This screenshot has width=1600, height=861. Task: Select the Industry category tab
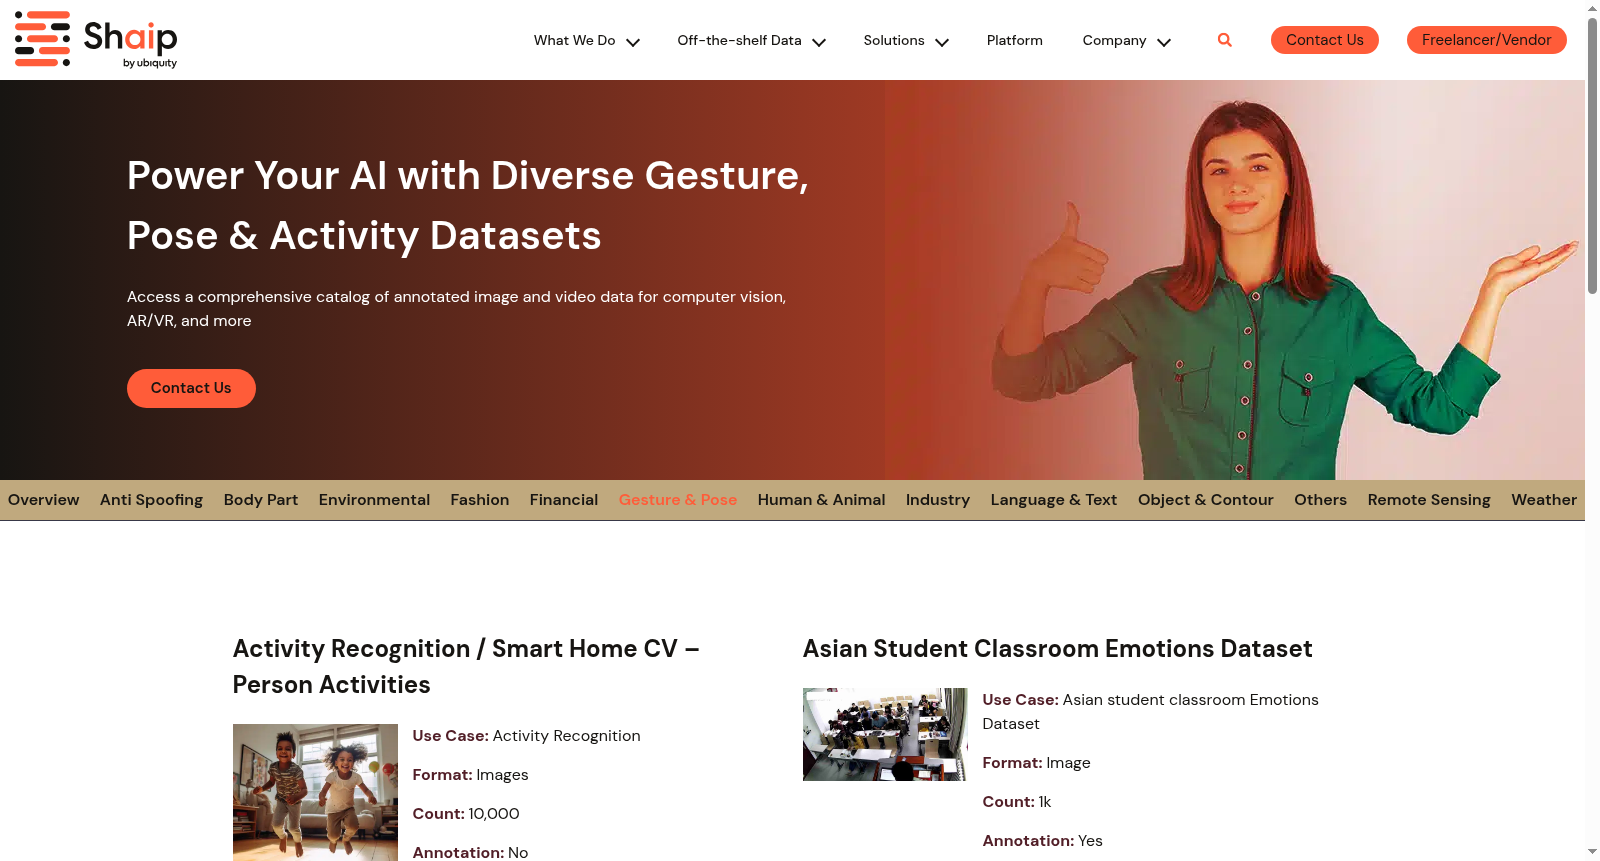tap(938, 500)
